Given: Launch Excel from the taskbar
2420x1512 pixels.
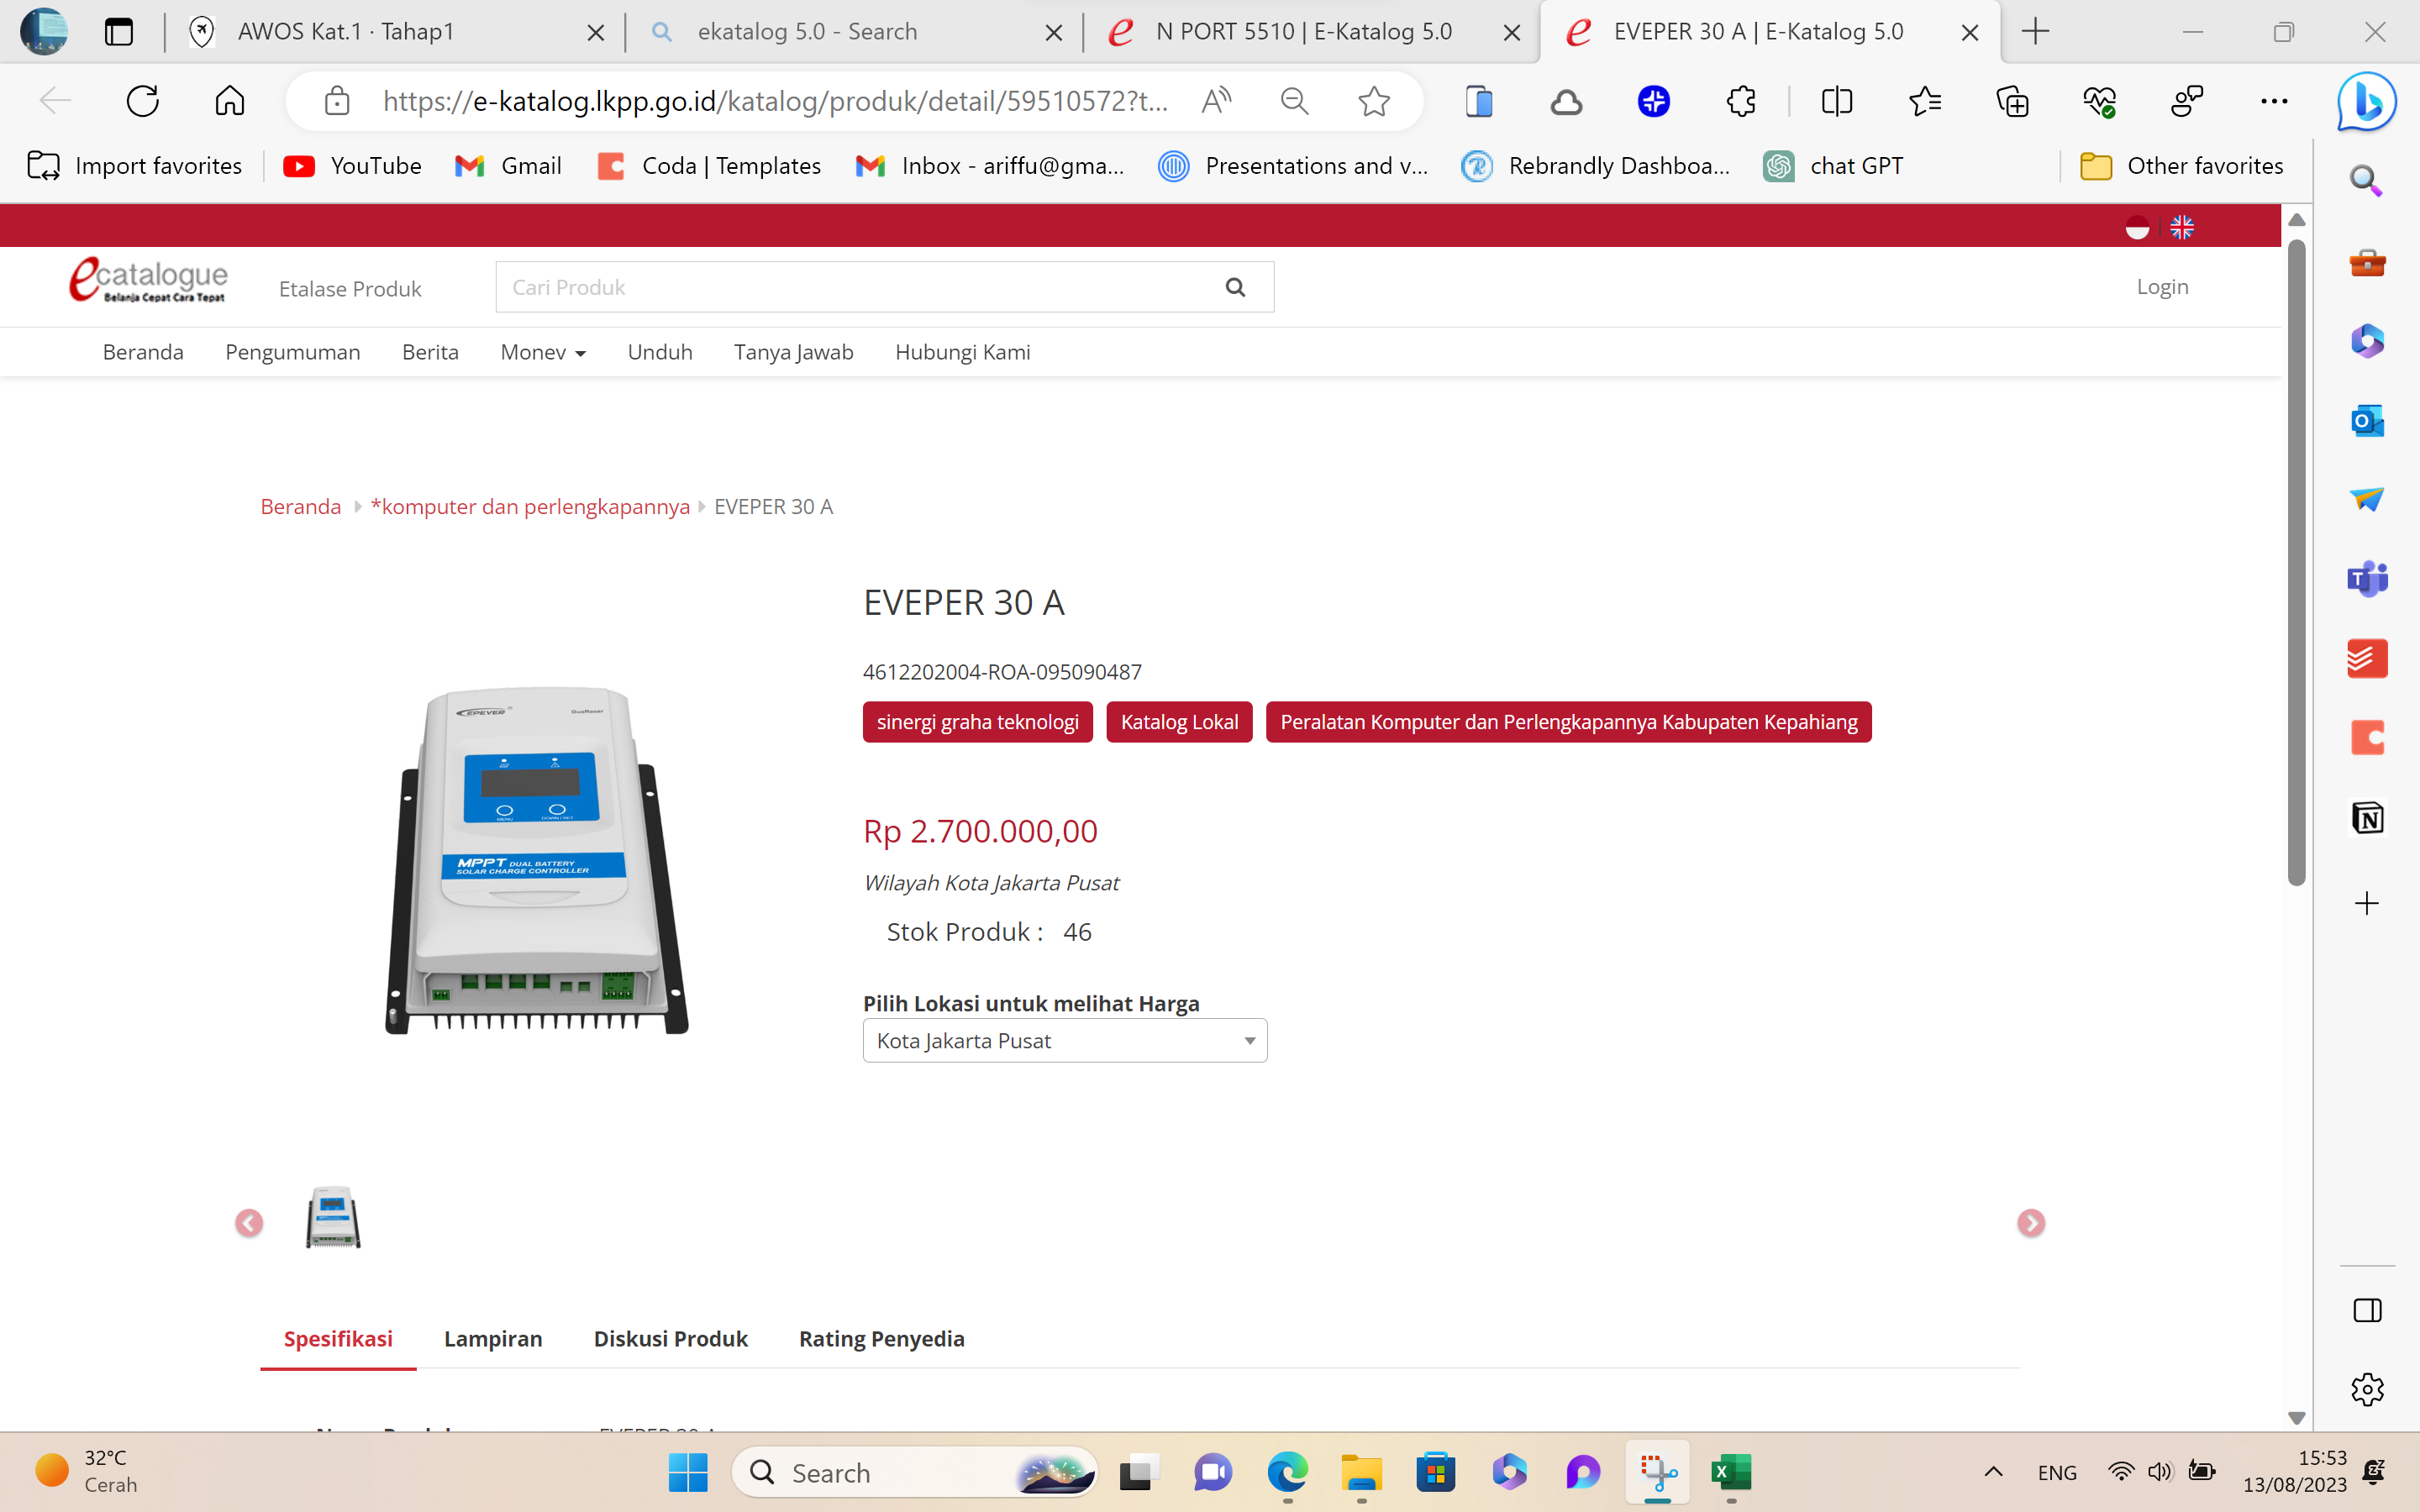Looking at the screenshot, I should [1731, 1472].
